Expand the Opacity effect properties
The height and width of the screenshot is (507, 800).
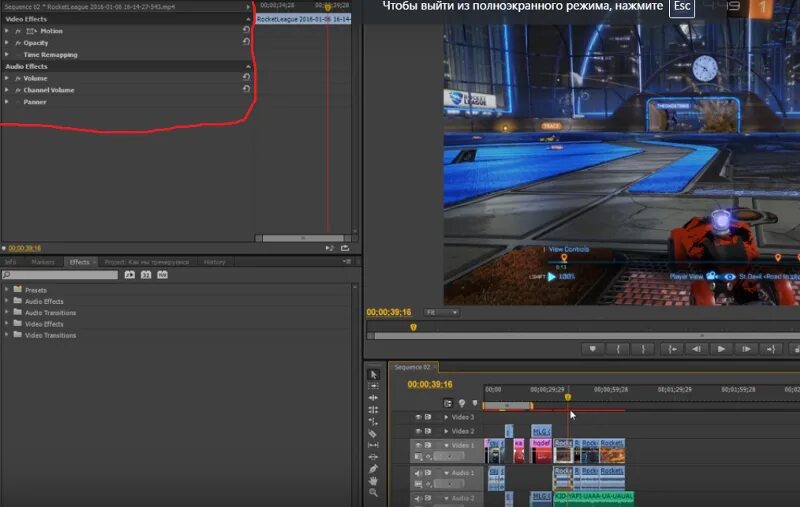[7, 43]
